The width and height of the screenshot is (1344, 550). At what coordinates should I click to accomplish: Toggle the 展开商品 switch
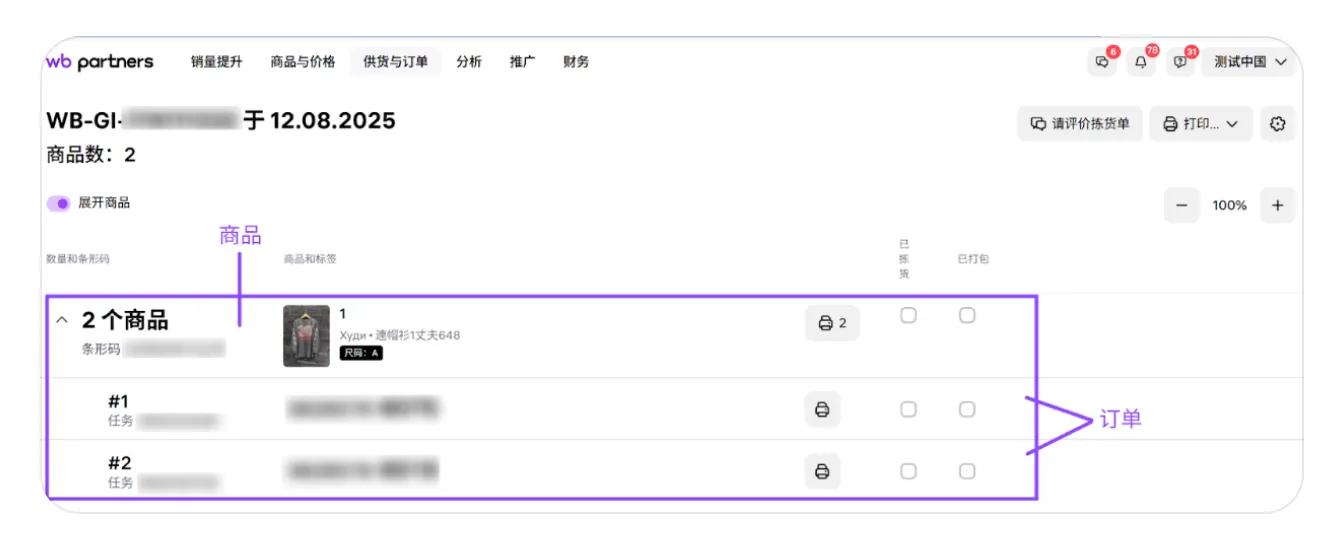coord(58,203)
